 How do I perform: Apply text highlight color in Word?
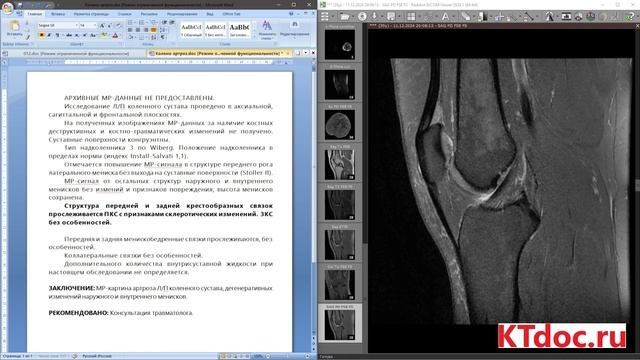tap(104, 36)
